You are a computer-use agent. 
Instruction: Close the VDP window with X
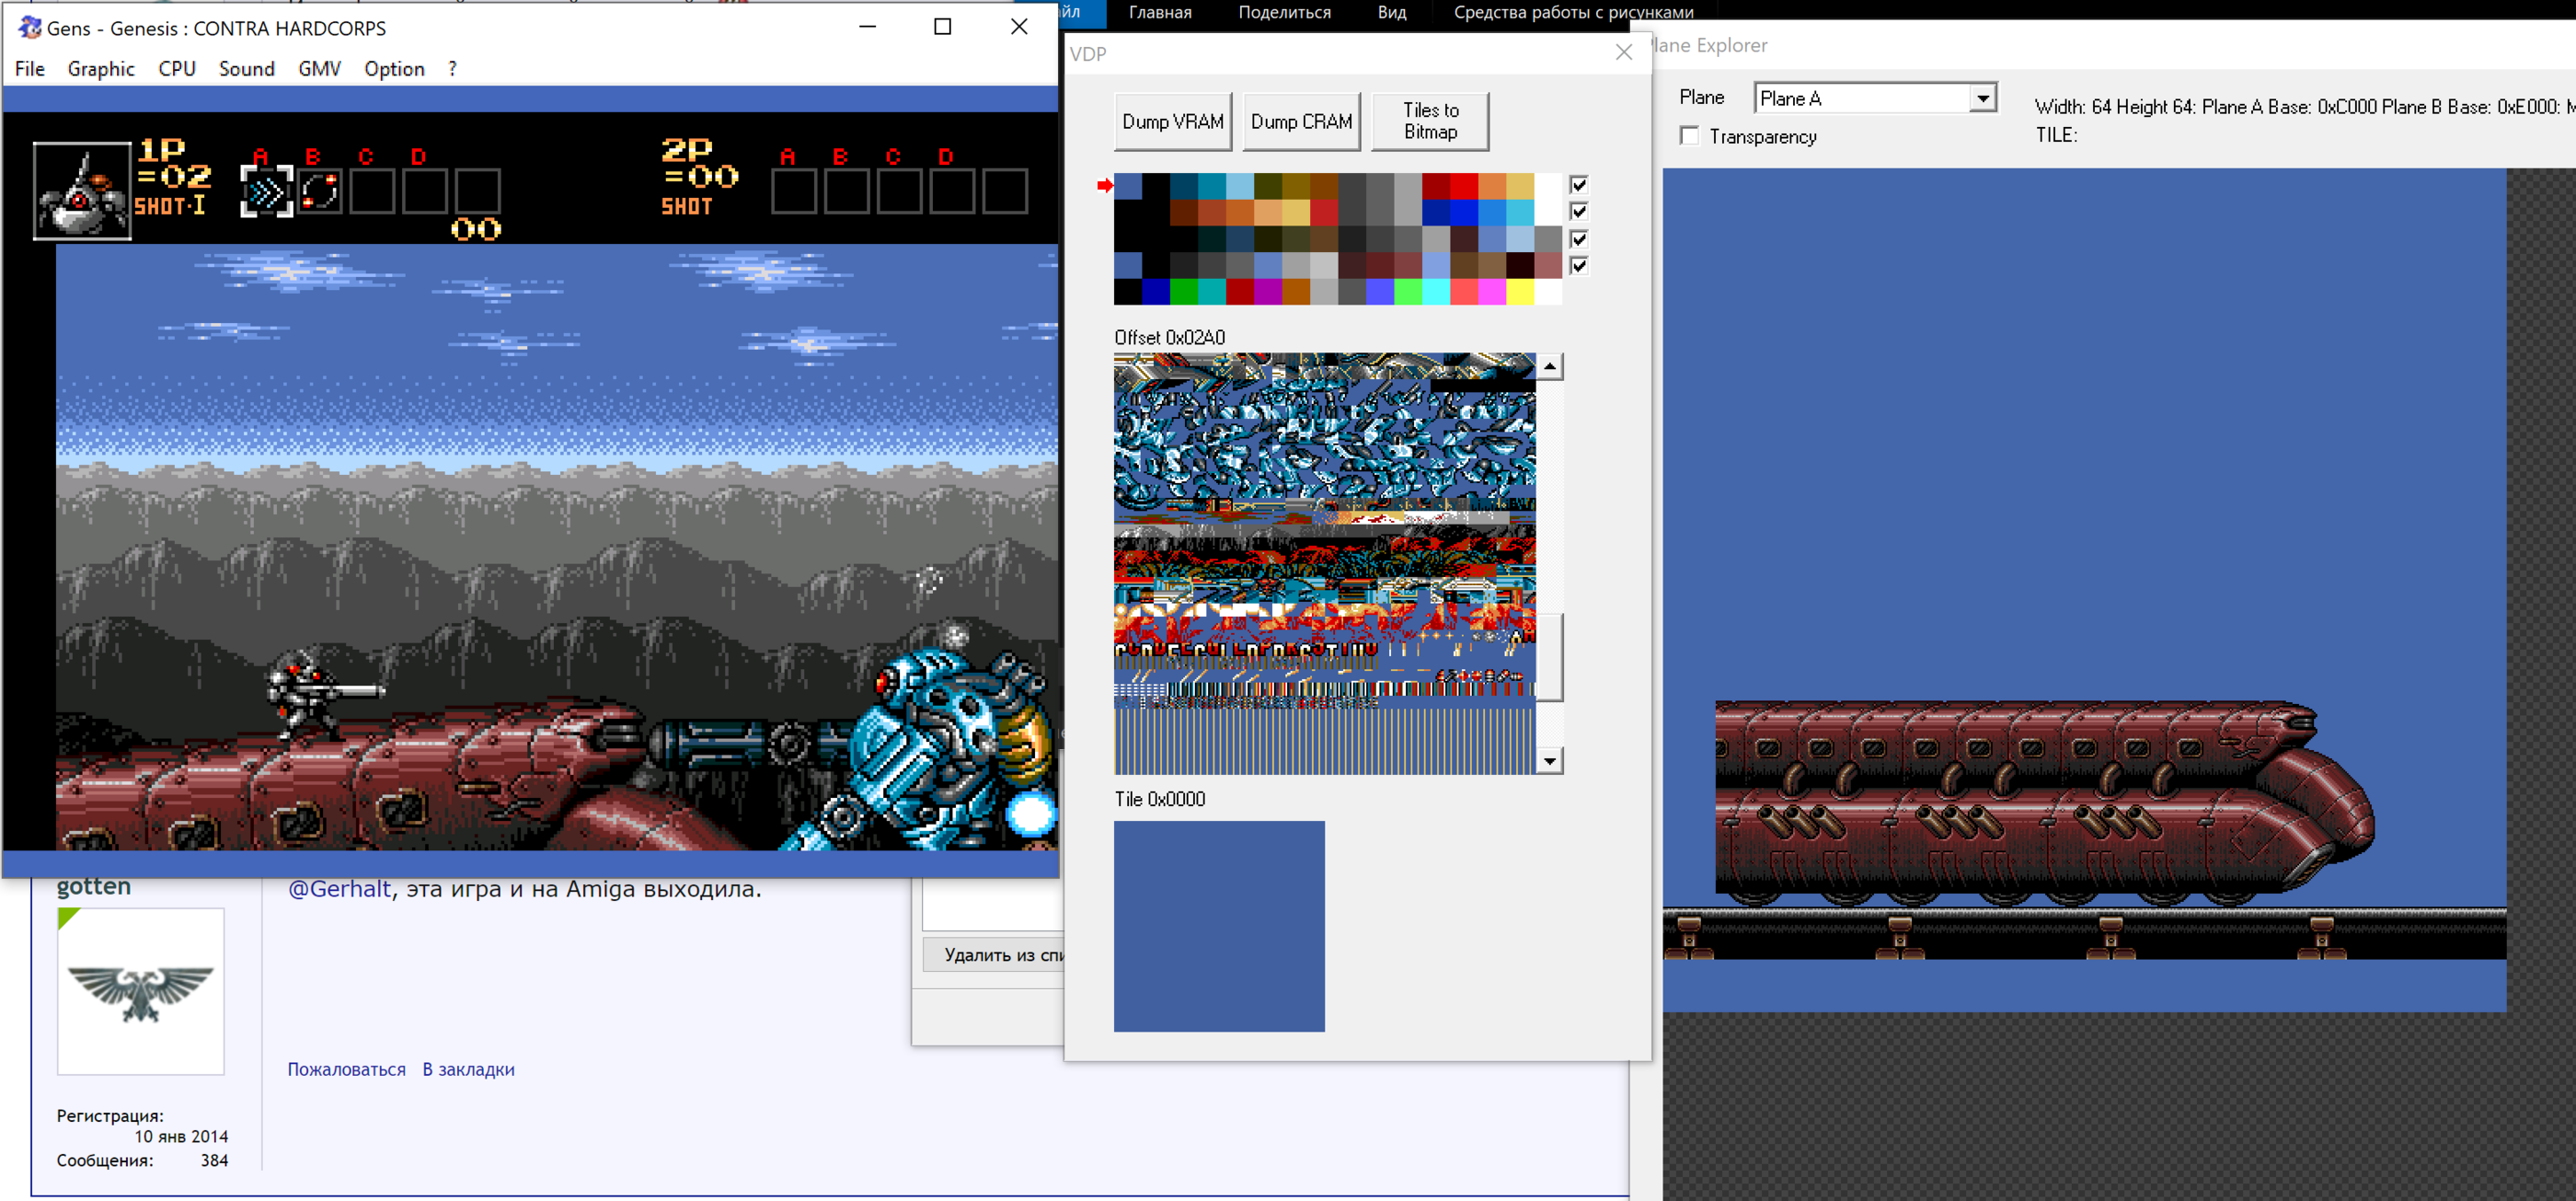coord(1623,53)
